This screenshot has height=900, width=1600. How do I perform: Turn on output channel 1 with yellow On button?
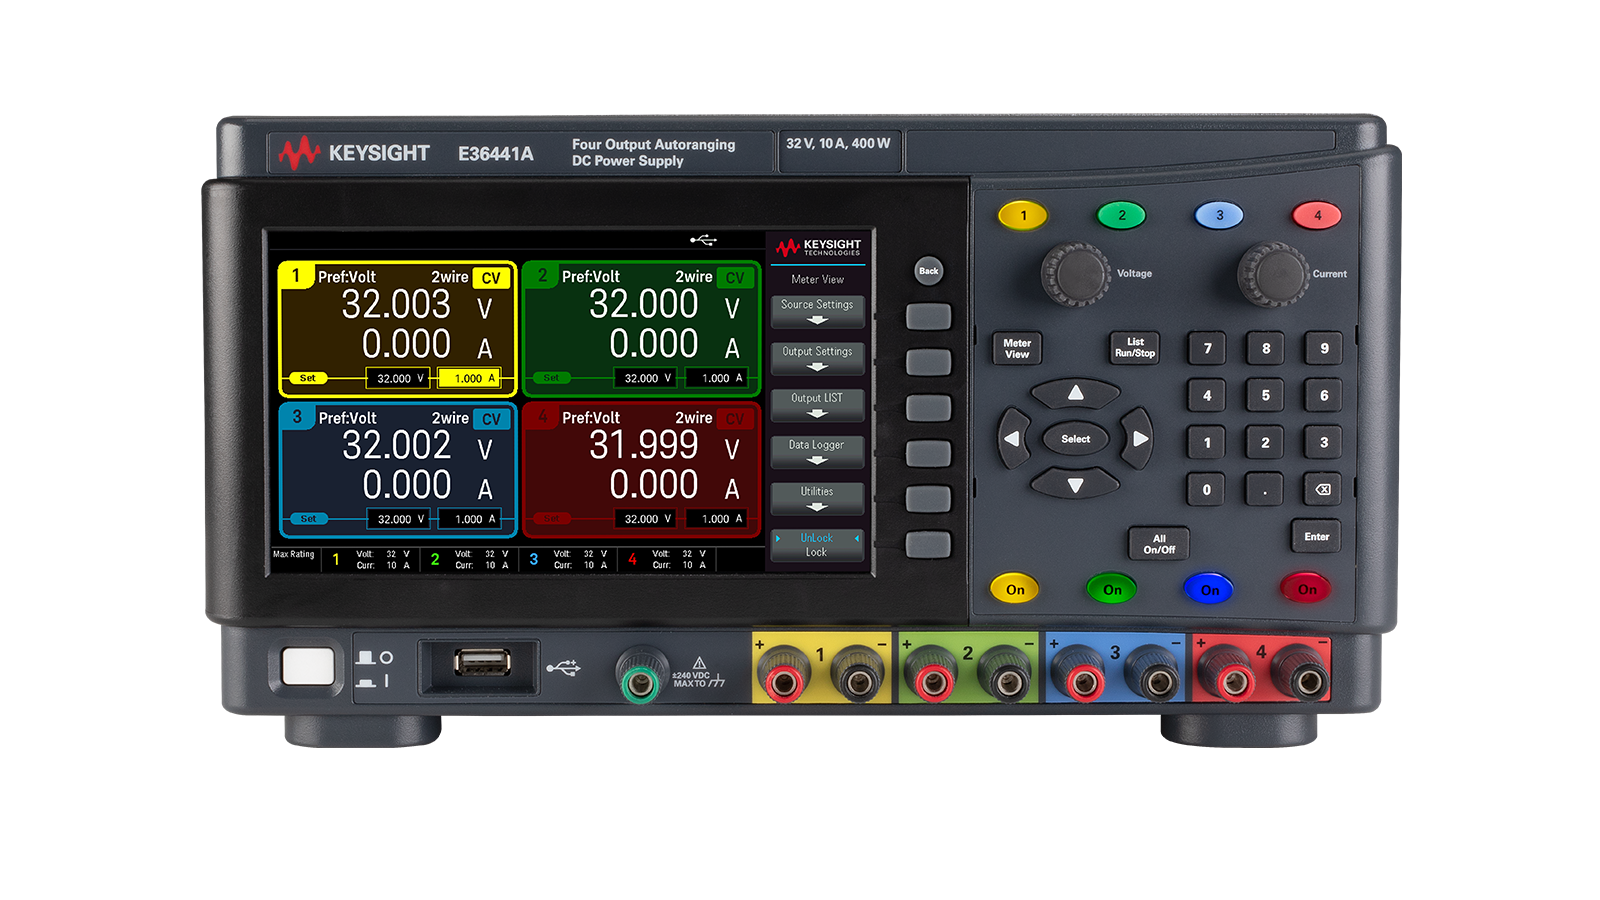1016,589
